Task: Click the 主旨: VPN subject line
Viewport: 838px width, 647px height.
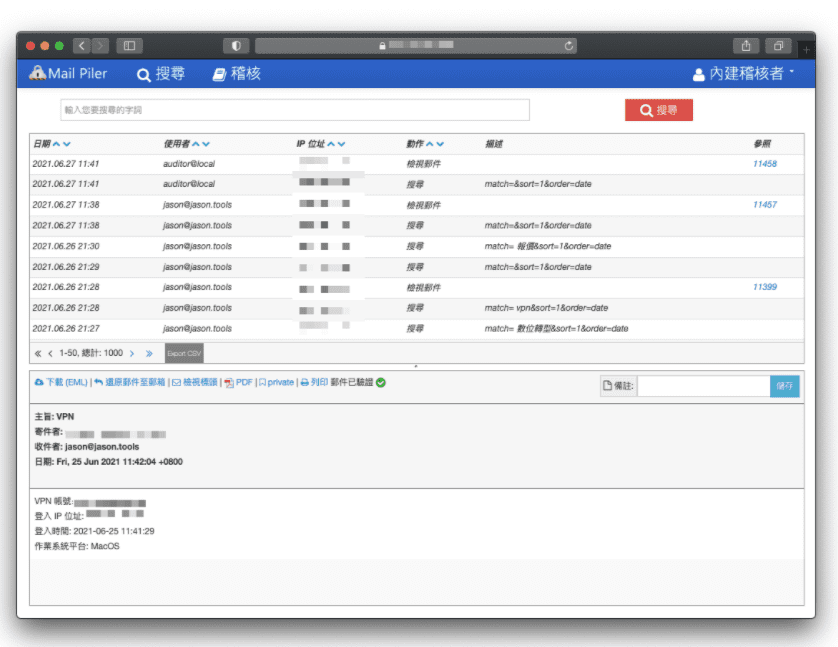Action: (x=55, y=417)
